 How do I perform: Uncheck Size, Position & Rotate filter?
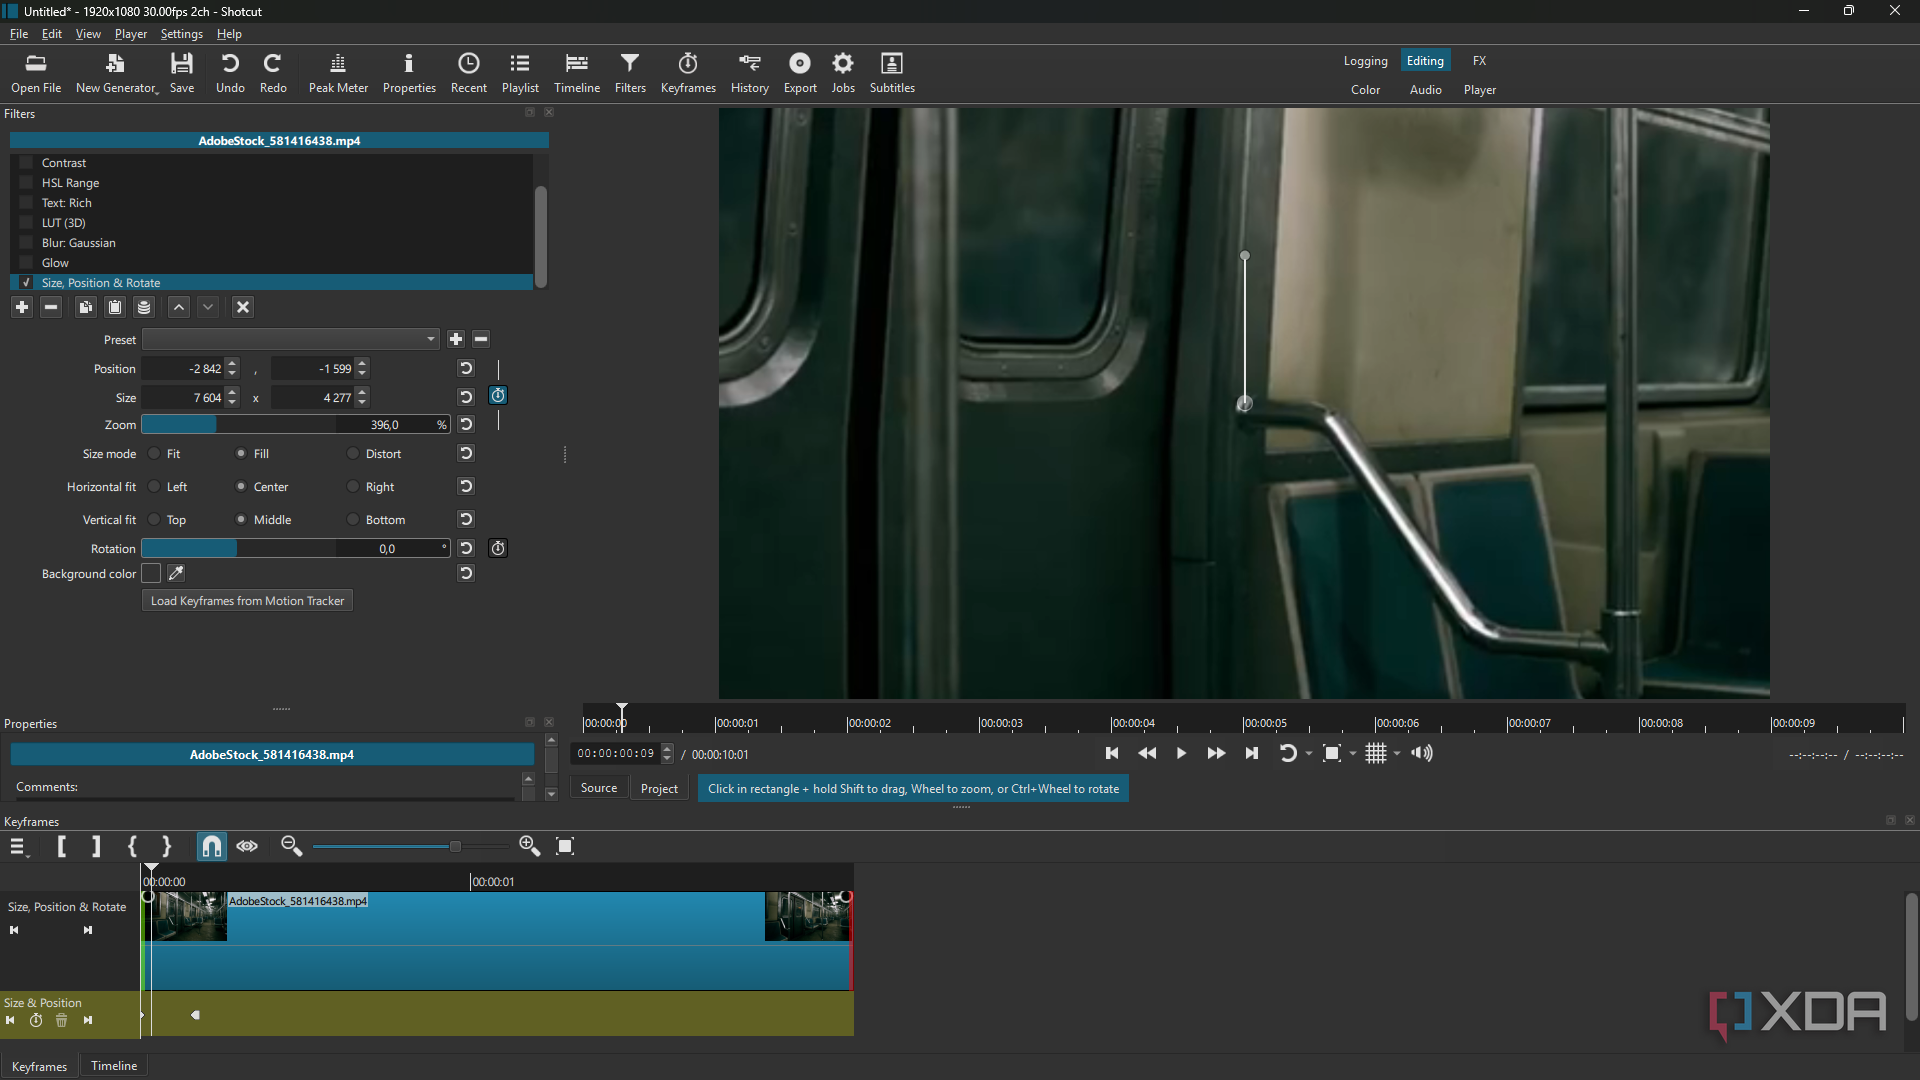[26, 282]
